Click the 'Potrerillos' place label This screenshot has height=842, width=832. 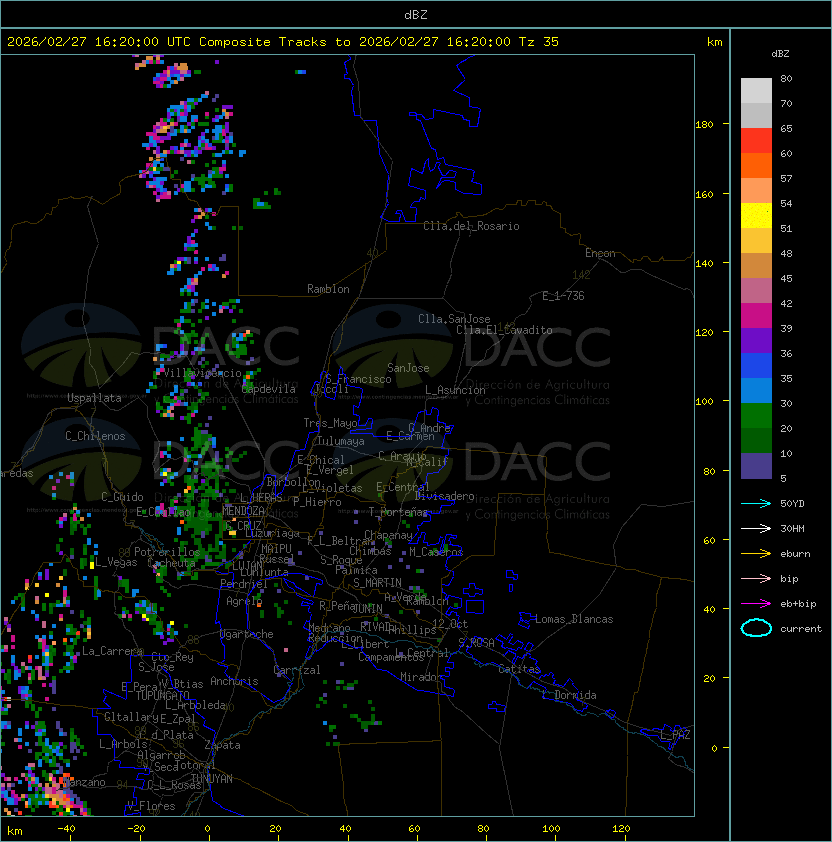[167, 552]
